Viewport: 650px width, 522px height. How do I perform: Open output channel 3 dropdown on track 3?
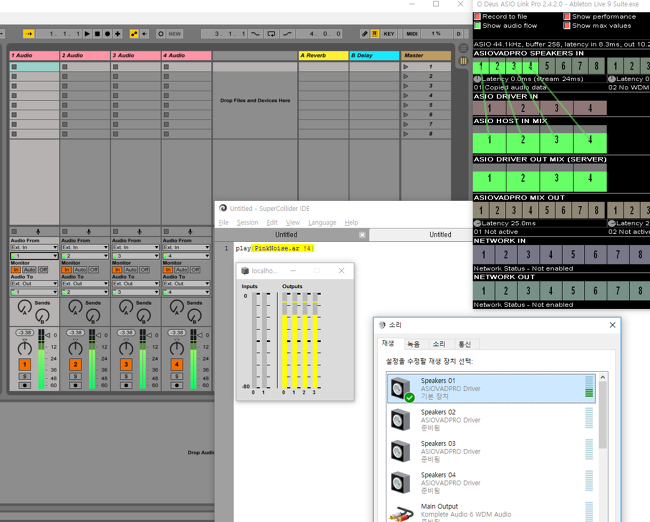(136, 292)
